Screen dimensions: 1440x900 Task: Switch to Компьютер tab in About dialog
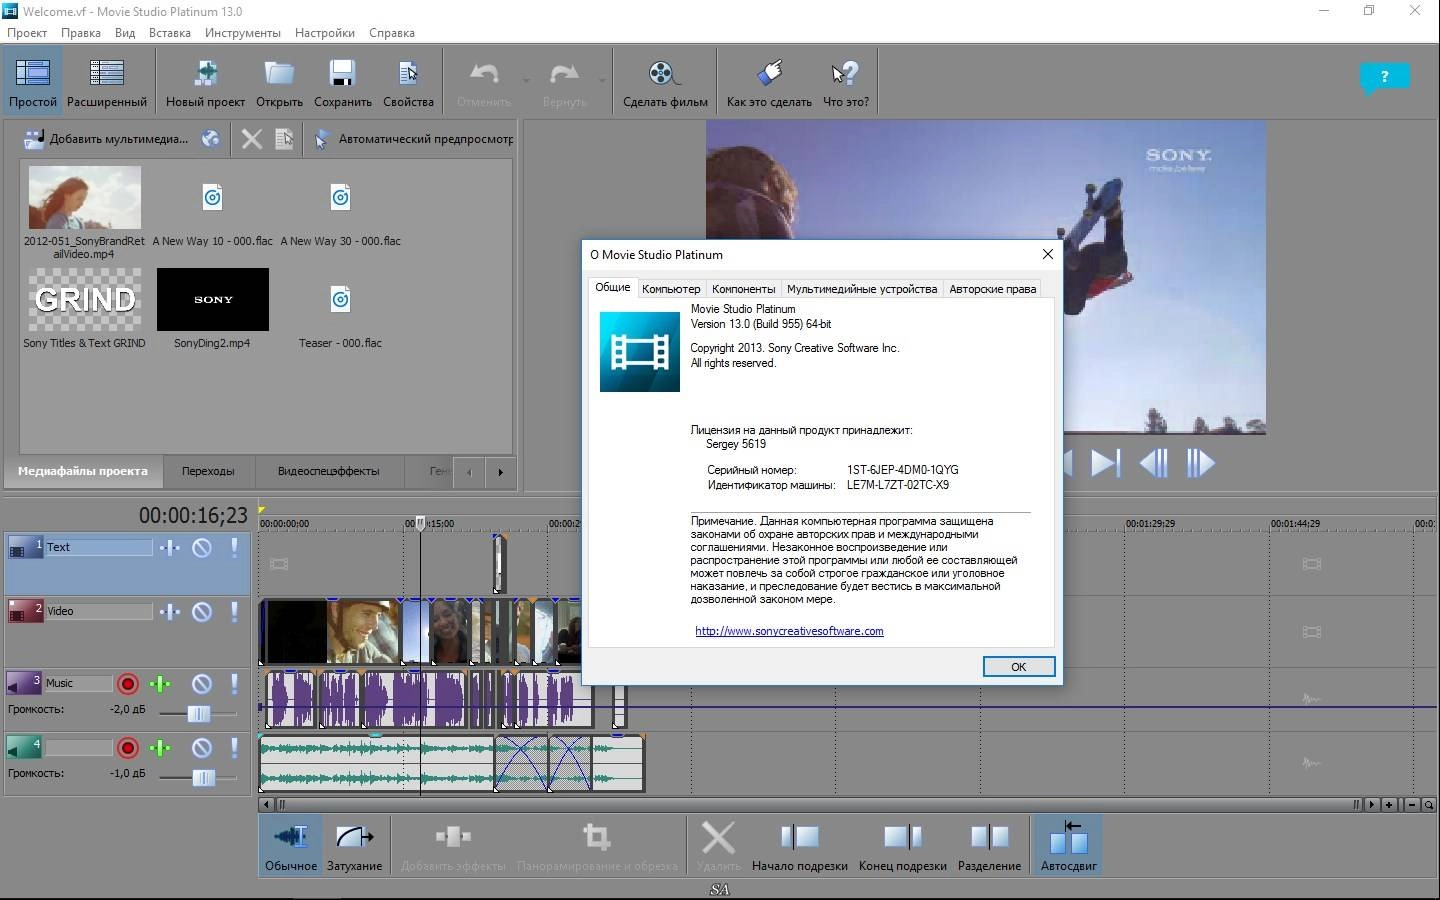point(671,289)
